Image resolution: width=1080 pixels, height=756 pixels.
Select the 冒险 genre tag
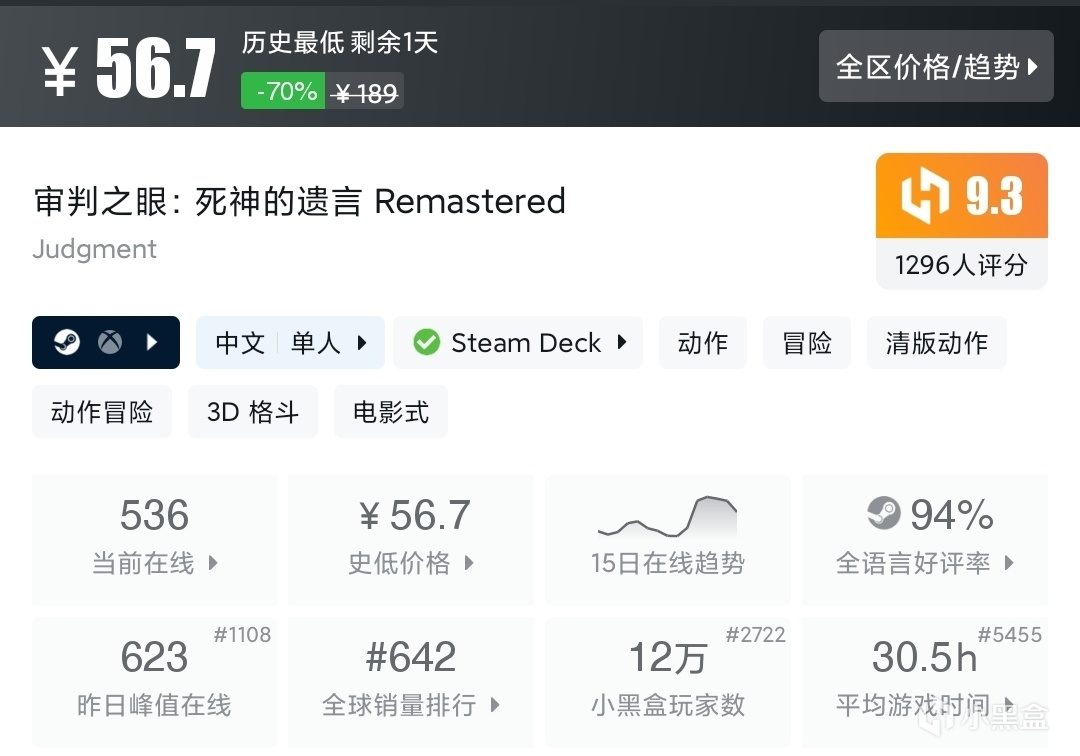807,343
